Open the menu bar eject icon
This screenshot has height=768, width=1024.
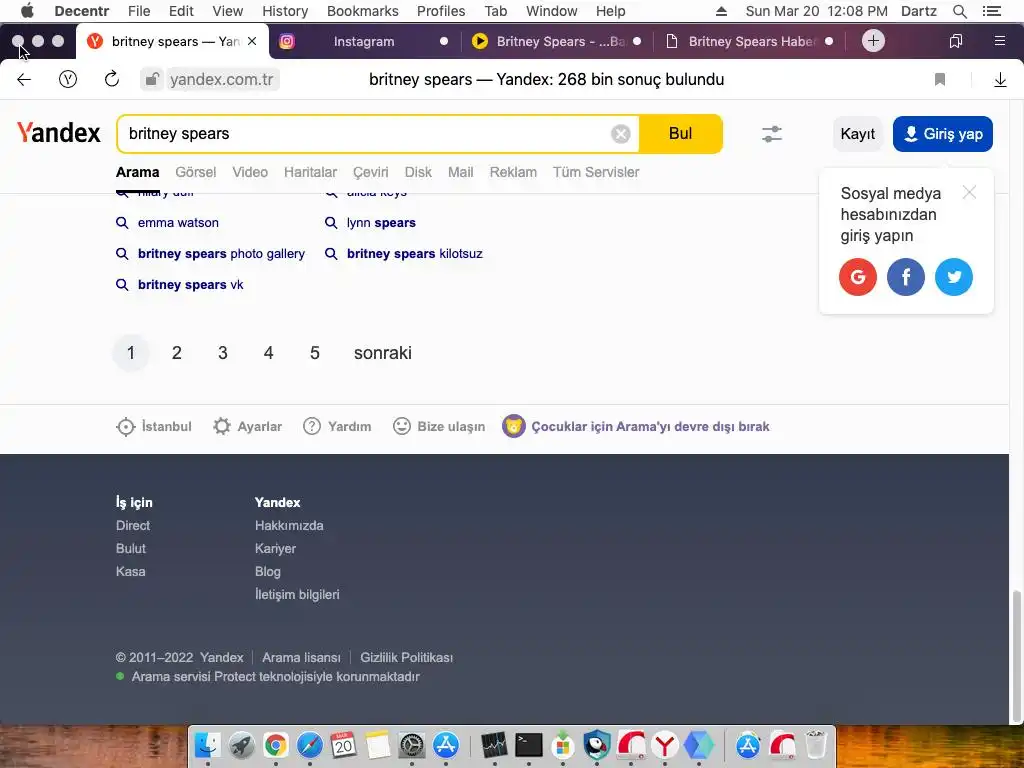tap(721, 11)
